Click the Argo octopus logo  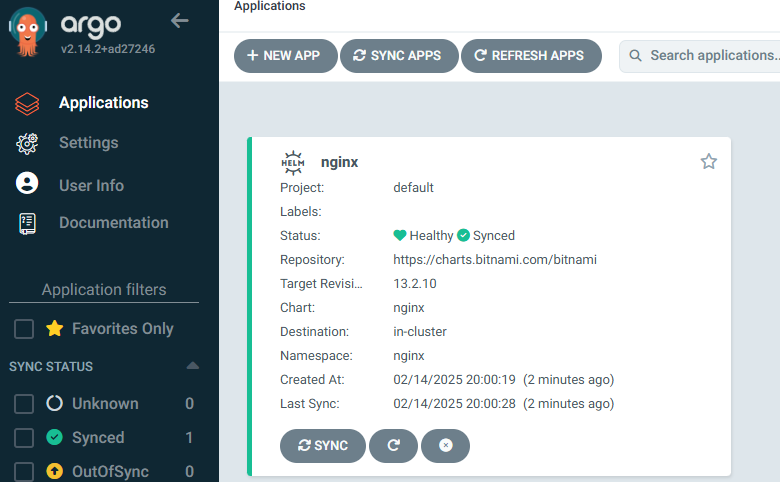tap(27, 32)
